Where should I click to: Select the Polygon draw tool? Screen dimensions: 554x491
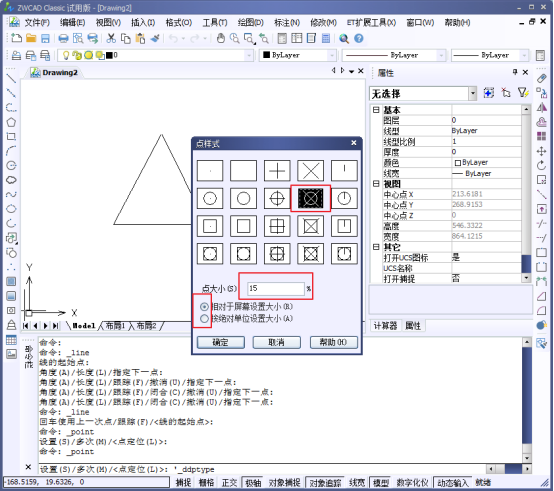point(11,122)
